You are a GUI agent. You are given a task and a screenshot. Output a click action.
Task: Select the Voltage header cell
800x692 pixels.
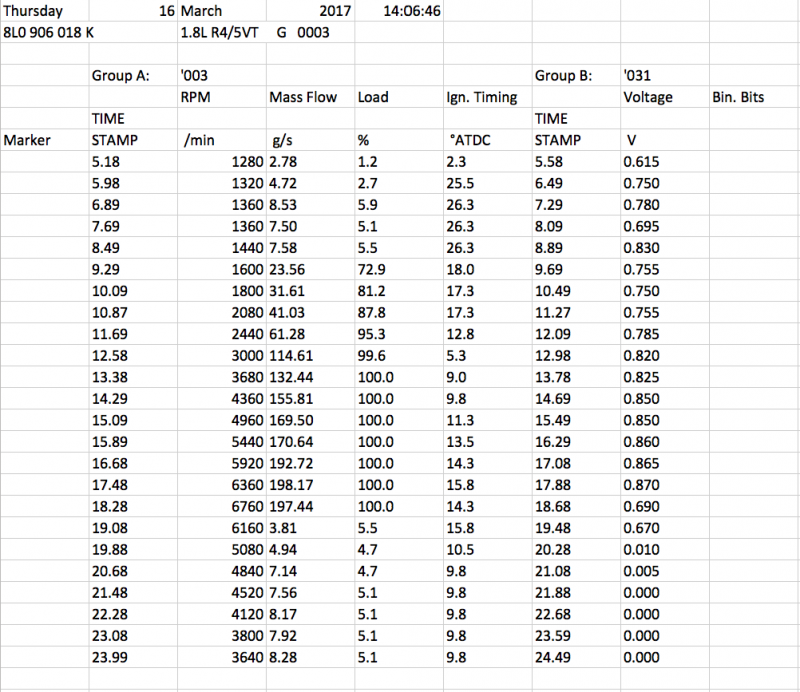click(x=648, y=97)
